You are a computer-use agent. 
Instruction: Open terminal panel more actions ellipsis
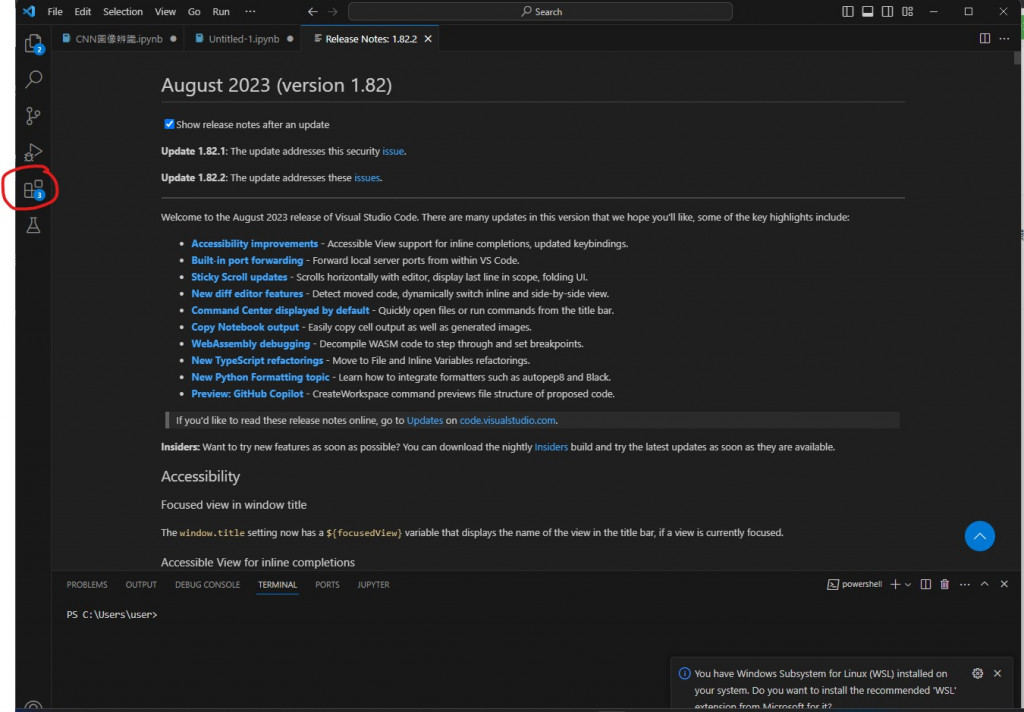pos(965,585)
